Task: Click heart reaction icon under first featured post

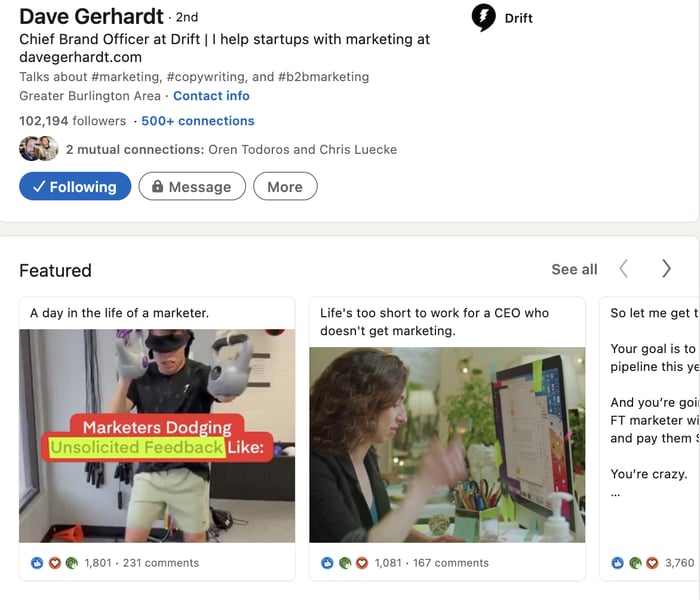Action: [54, 563]
